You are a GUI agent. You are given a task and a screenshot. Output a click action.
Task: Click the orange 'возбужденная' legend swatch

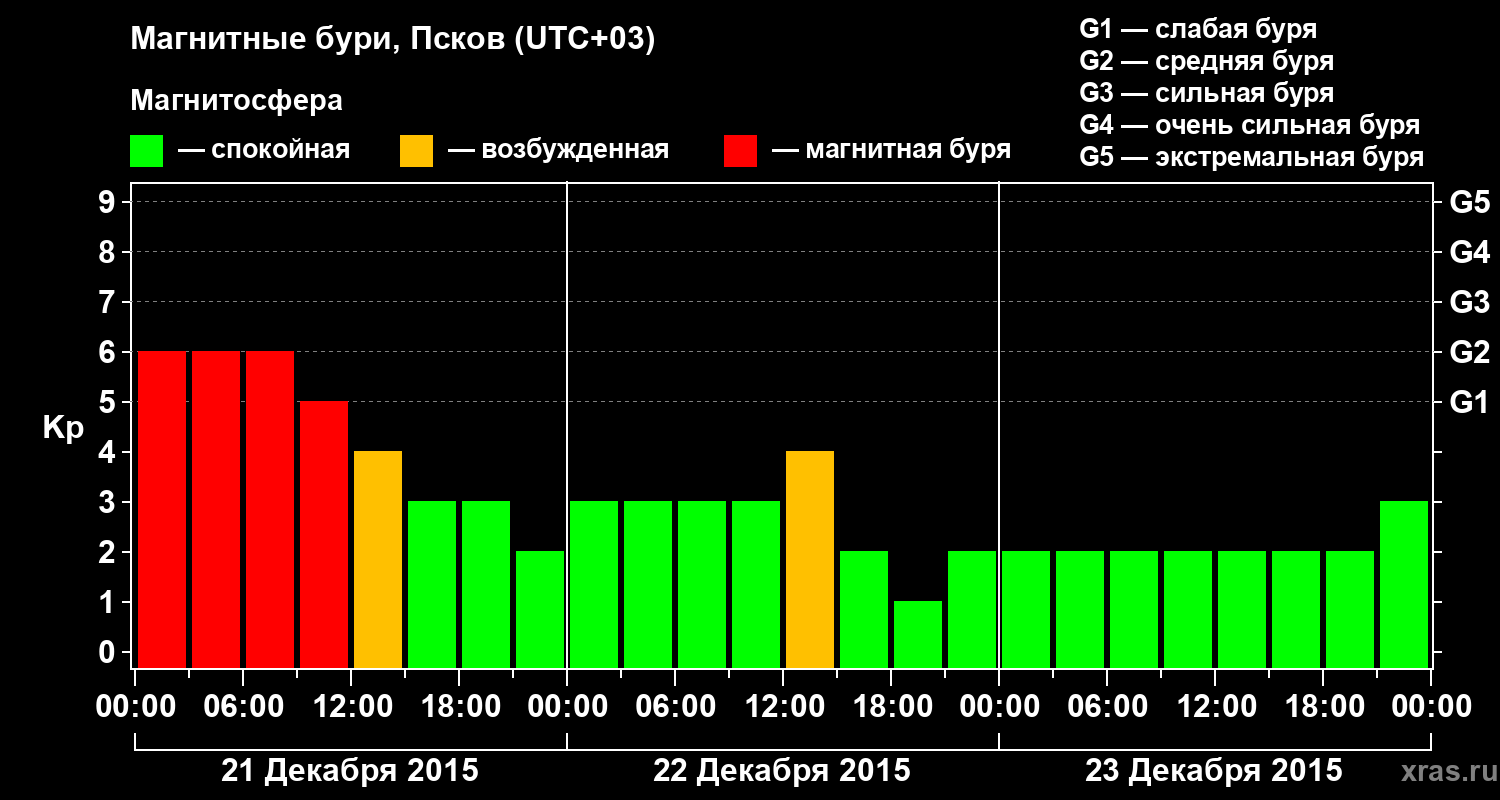pyautogui.click(x=417, y=151)
